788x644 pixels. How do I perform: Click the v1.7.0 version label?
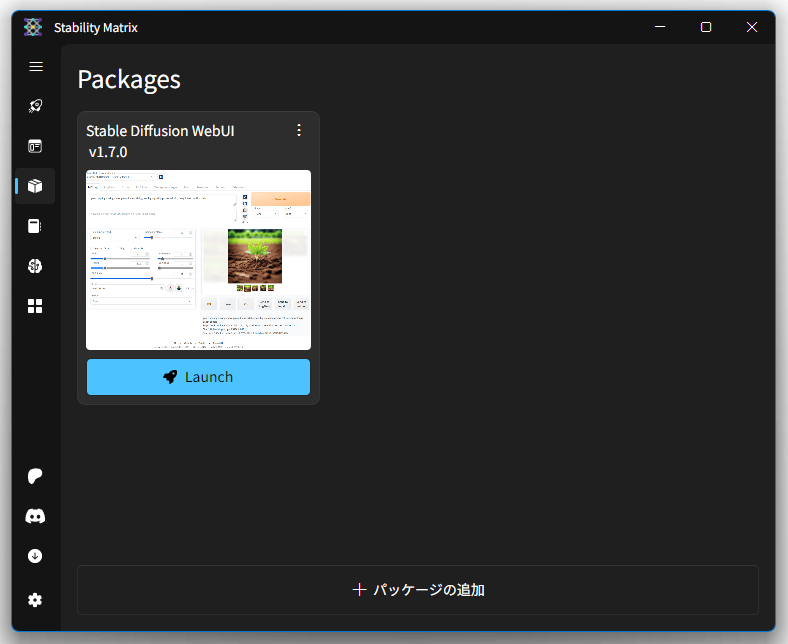pyautogui.click(x=108, y=152)
